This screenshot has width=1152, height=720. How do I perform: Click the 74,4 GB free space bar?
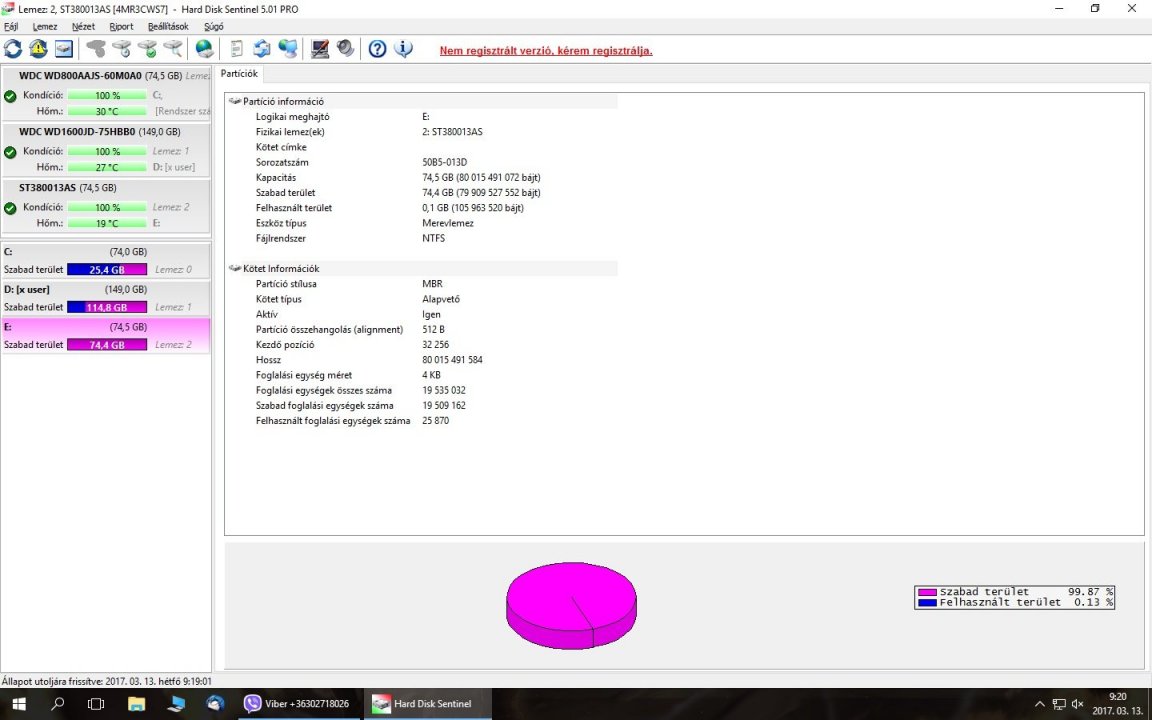point(107,345)
